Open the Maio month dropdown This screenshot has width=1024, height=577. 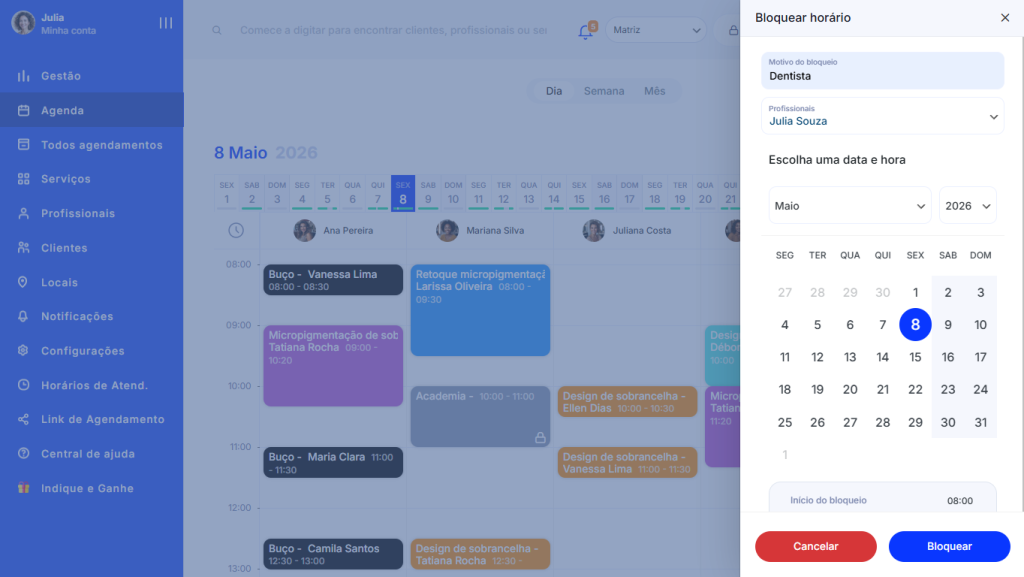pyautogui.click(x=850, y=205)
